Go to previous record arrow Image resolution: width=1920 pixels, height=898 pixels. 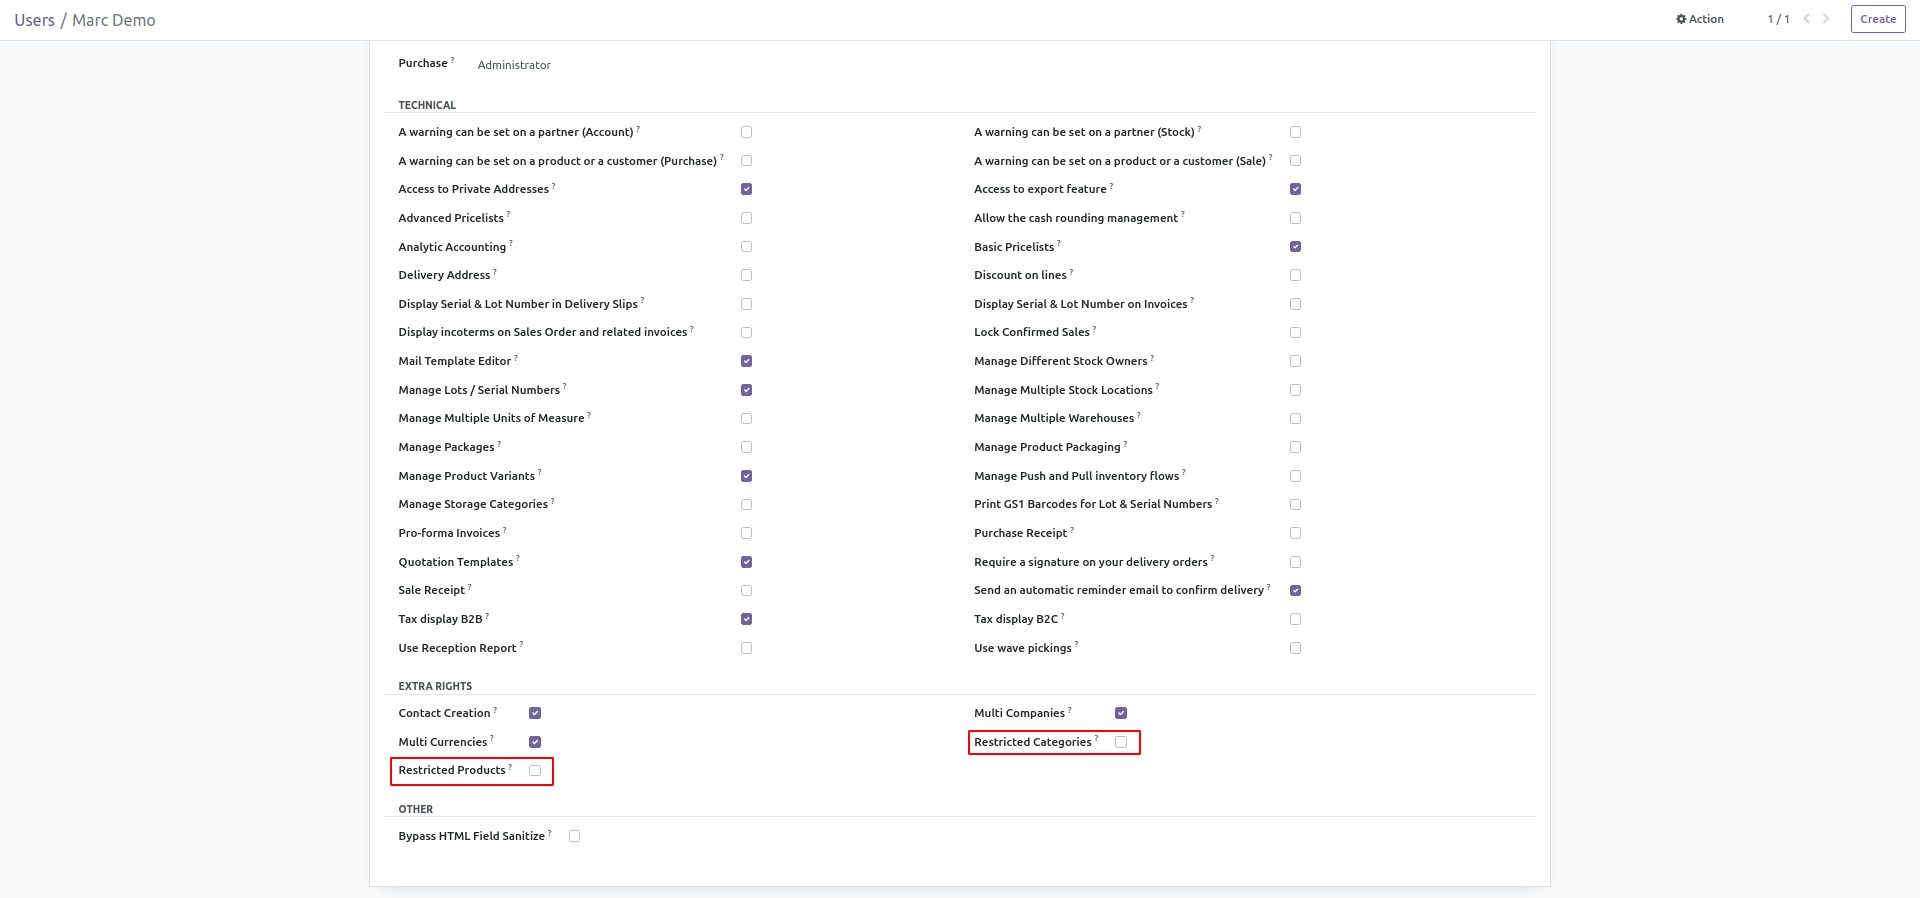pos(1807,19)
